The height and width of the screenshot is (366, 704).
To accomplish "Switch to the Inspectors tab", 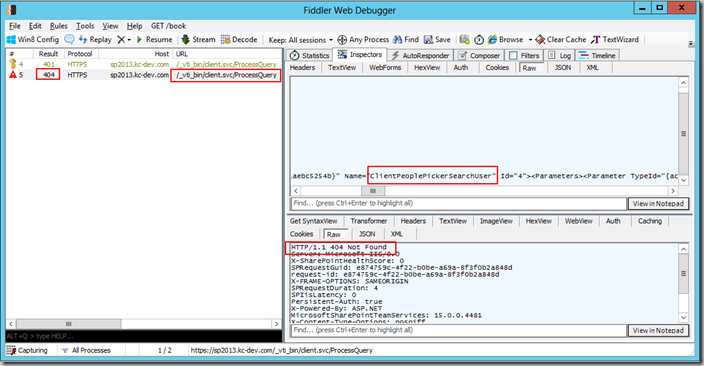I will tap(360, 54).
